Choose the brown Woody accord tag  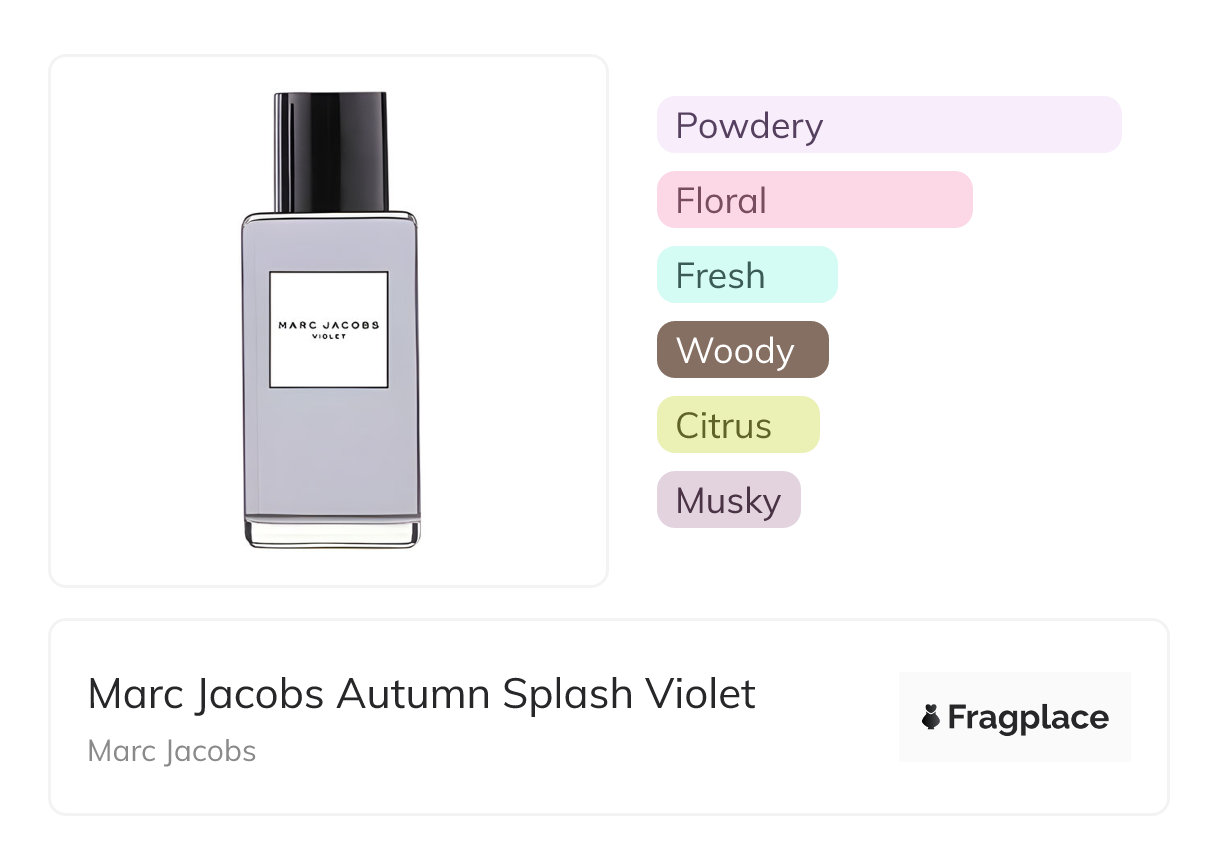[x=742, y=350]
